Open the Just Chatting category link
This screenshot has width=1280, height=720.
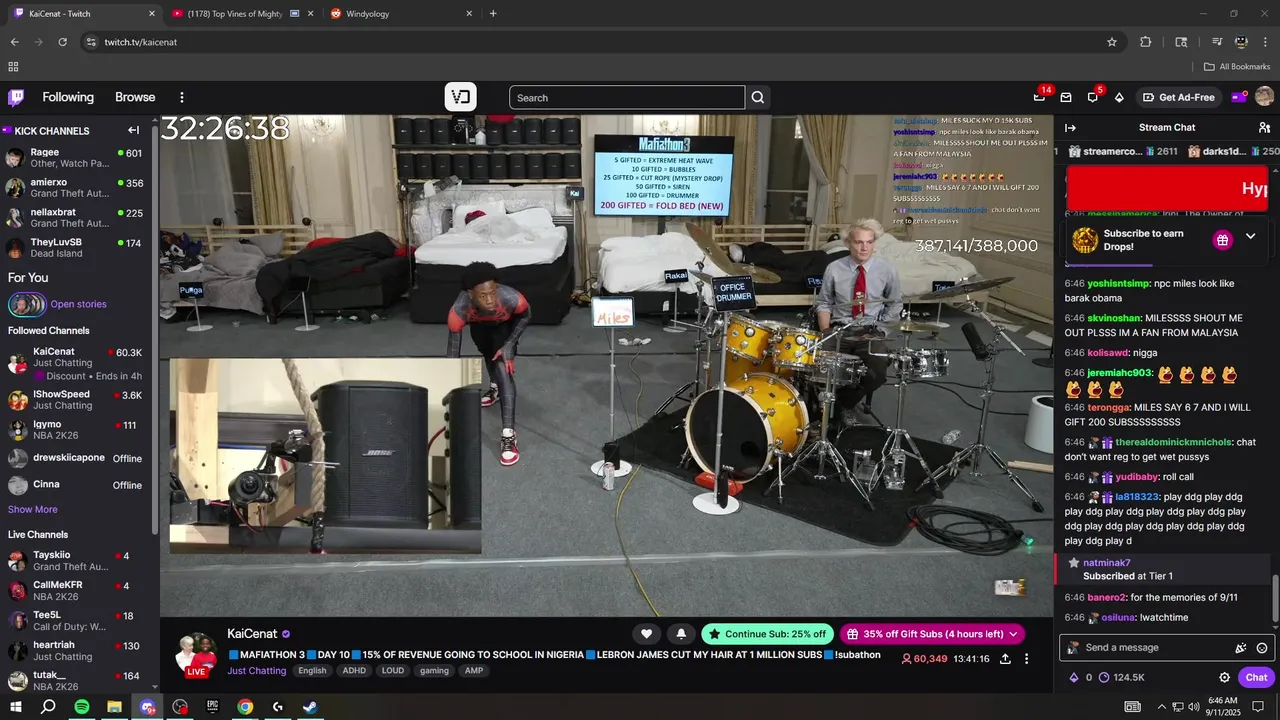tap(257, 671)
